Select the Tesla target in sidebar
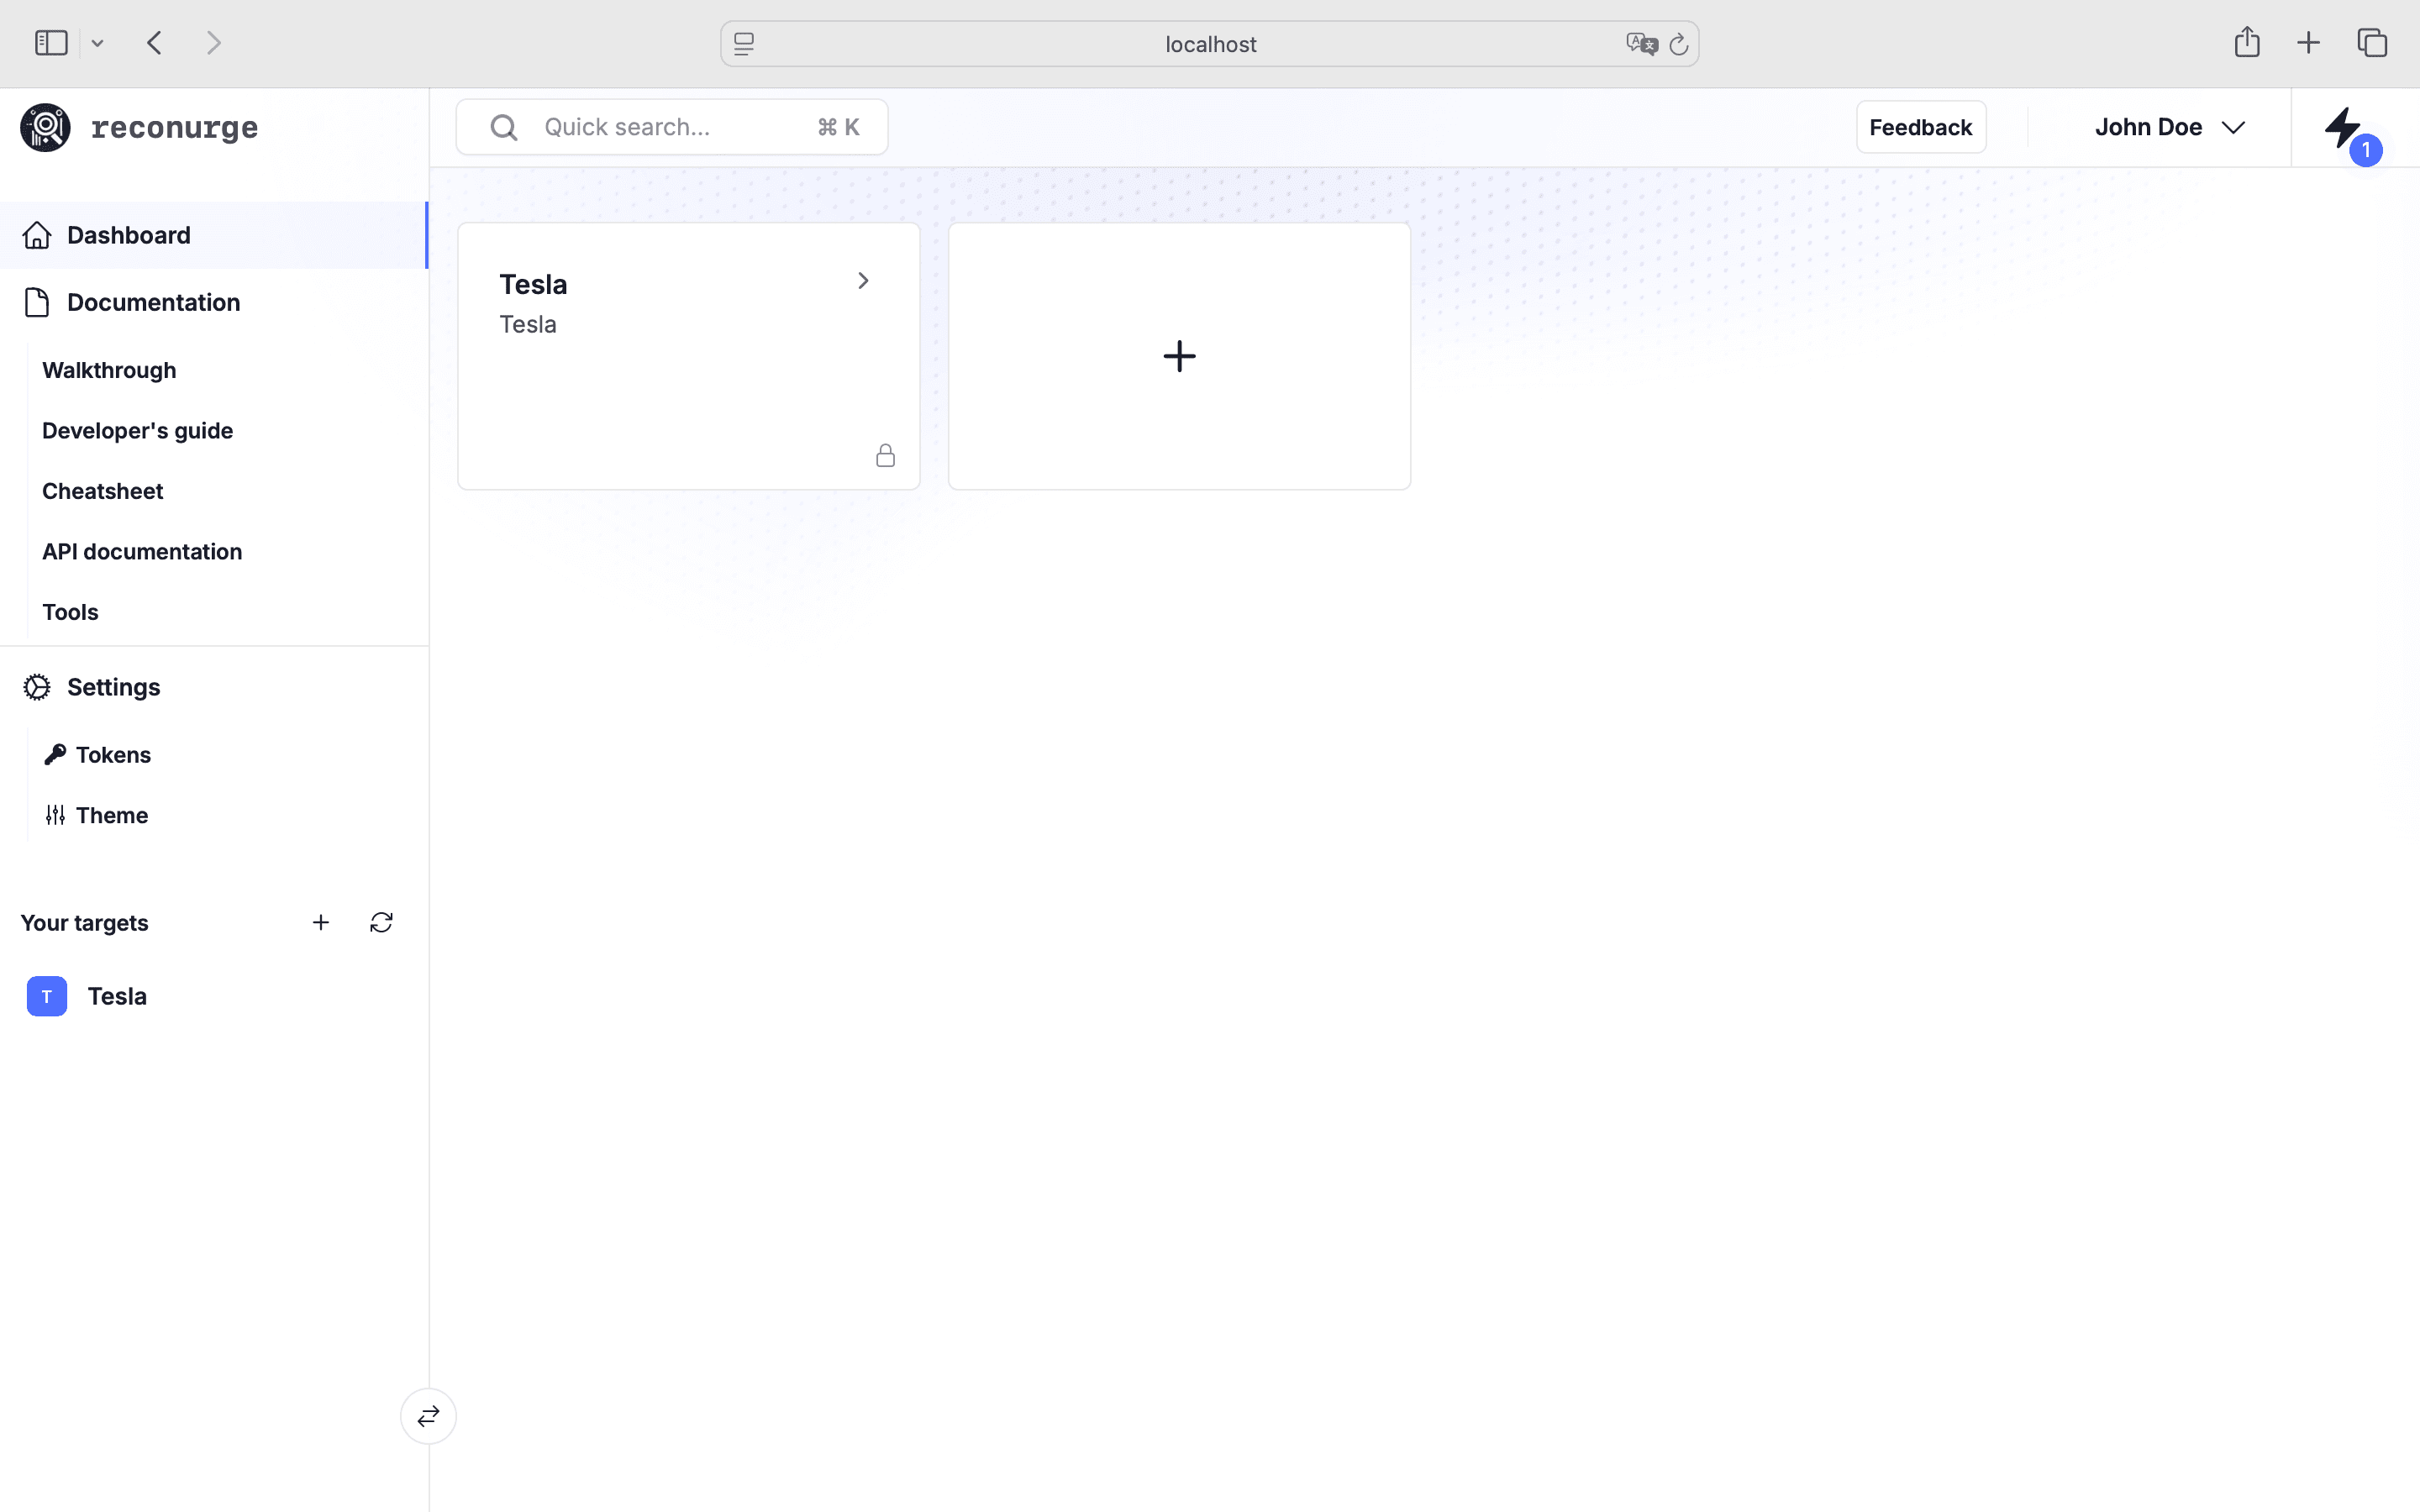The image size is (2420, 1512). (116, 996)
